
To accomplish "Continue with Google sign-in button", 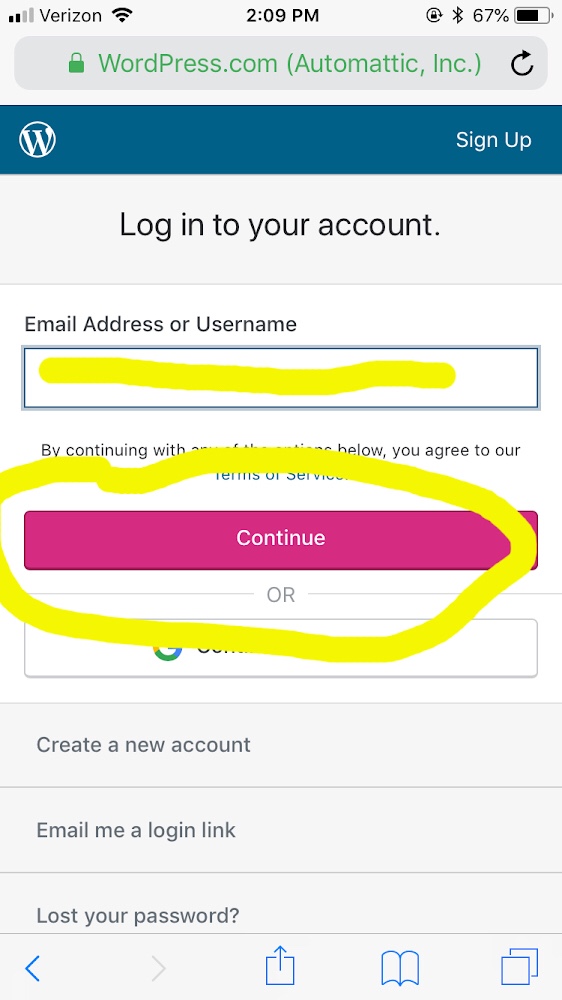I will [x=281, y=647].
